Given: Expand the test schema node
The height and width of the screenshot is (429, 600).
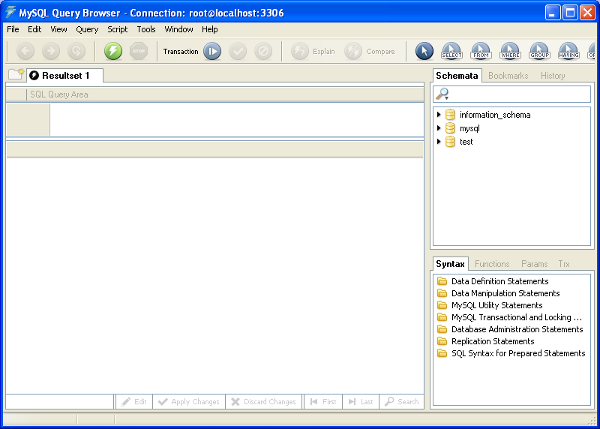Looking at the screenshot, I should 439,142.
